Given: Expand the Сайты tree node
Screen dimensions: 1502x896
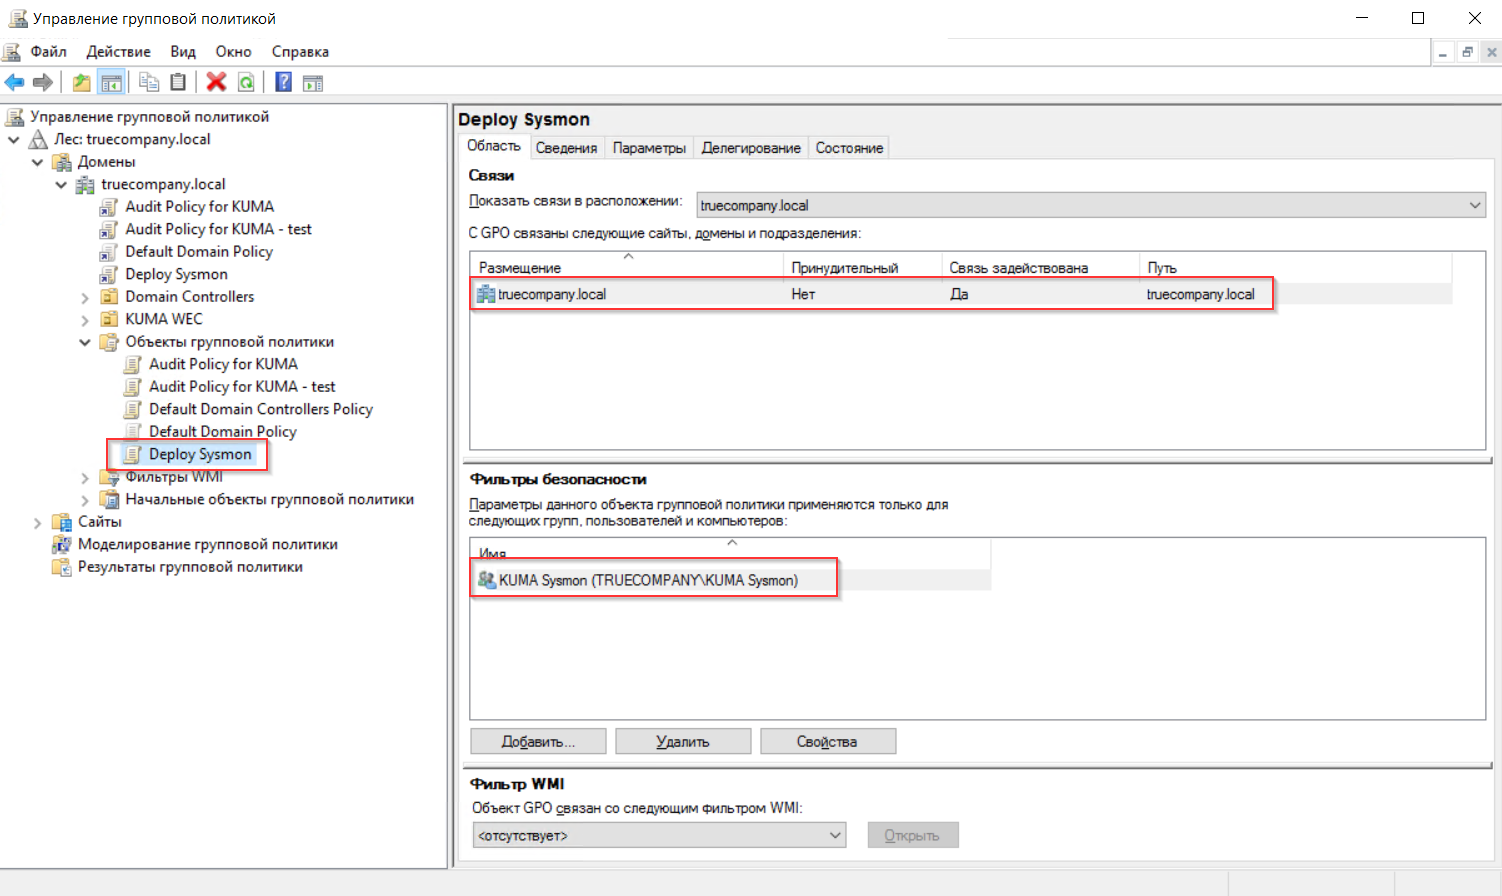Looking at the screenshot, I should (x=38, y=522).
